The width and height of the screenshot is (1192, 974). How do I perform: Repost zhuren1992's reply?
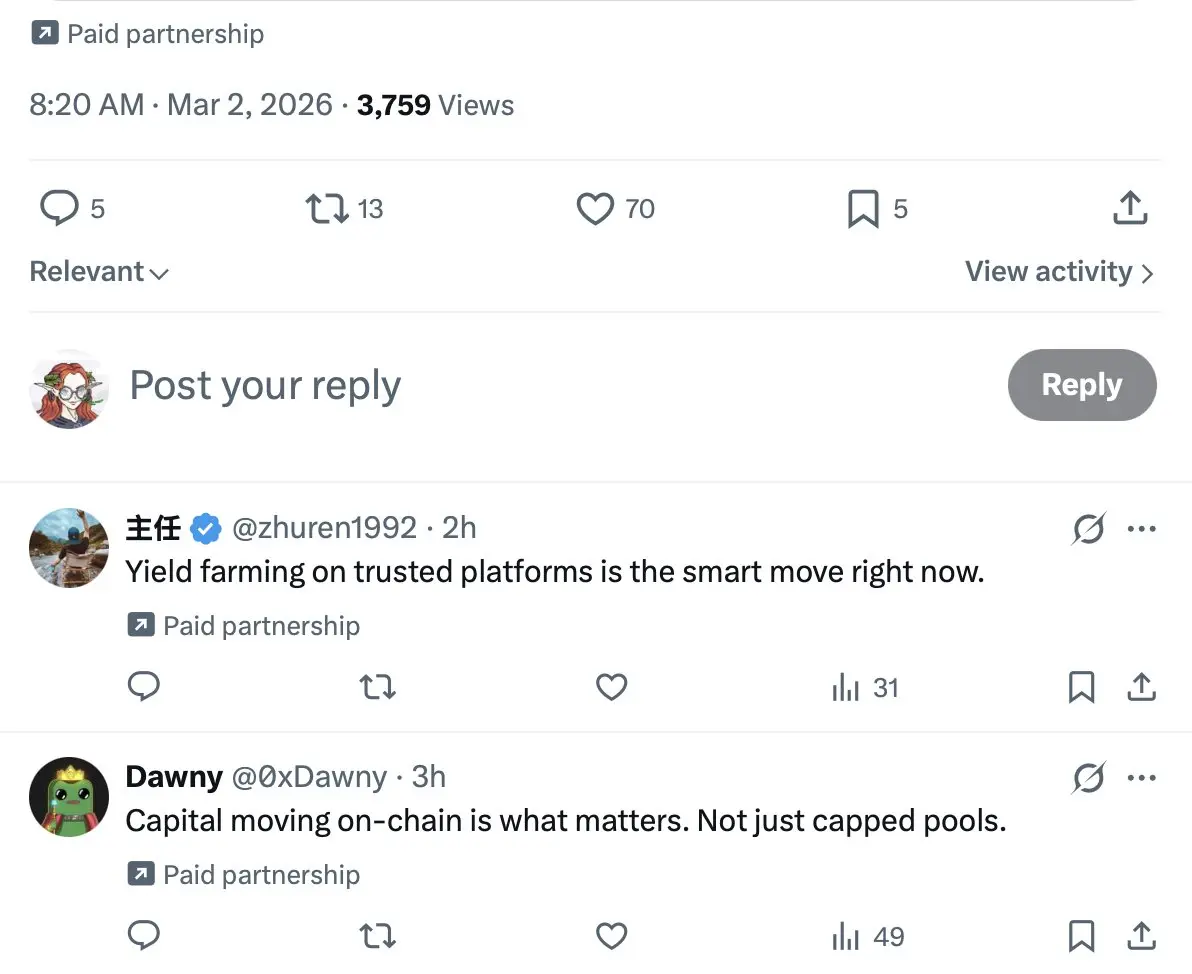pyautogui.click(x=377, y=687)
